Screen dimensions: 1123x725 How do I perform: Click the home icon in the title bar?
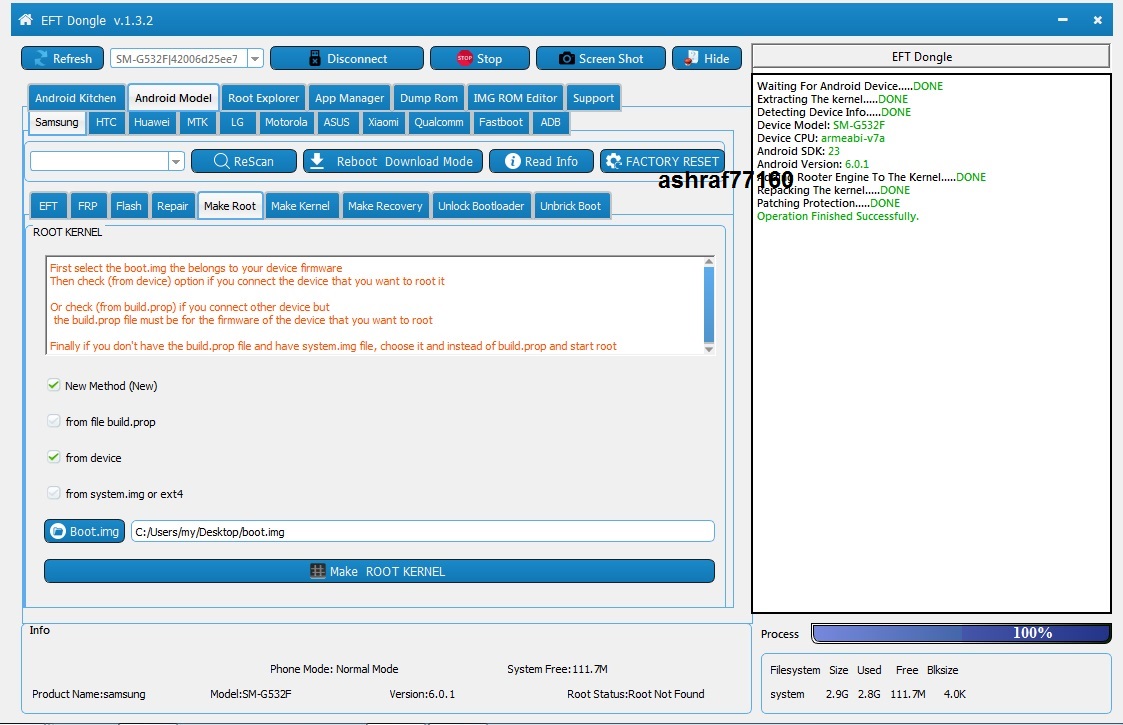pyautogui.click(x=26, y=19)
